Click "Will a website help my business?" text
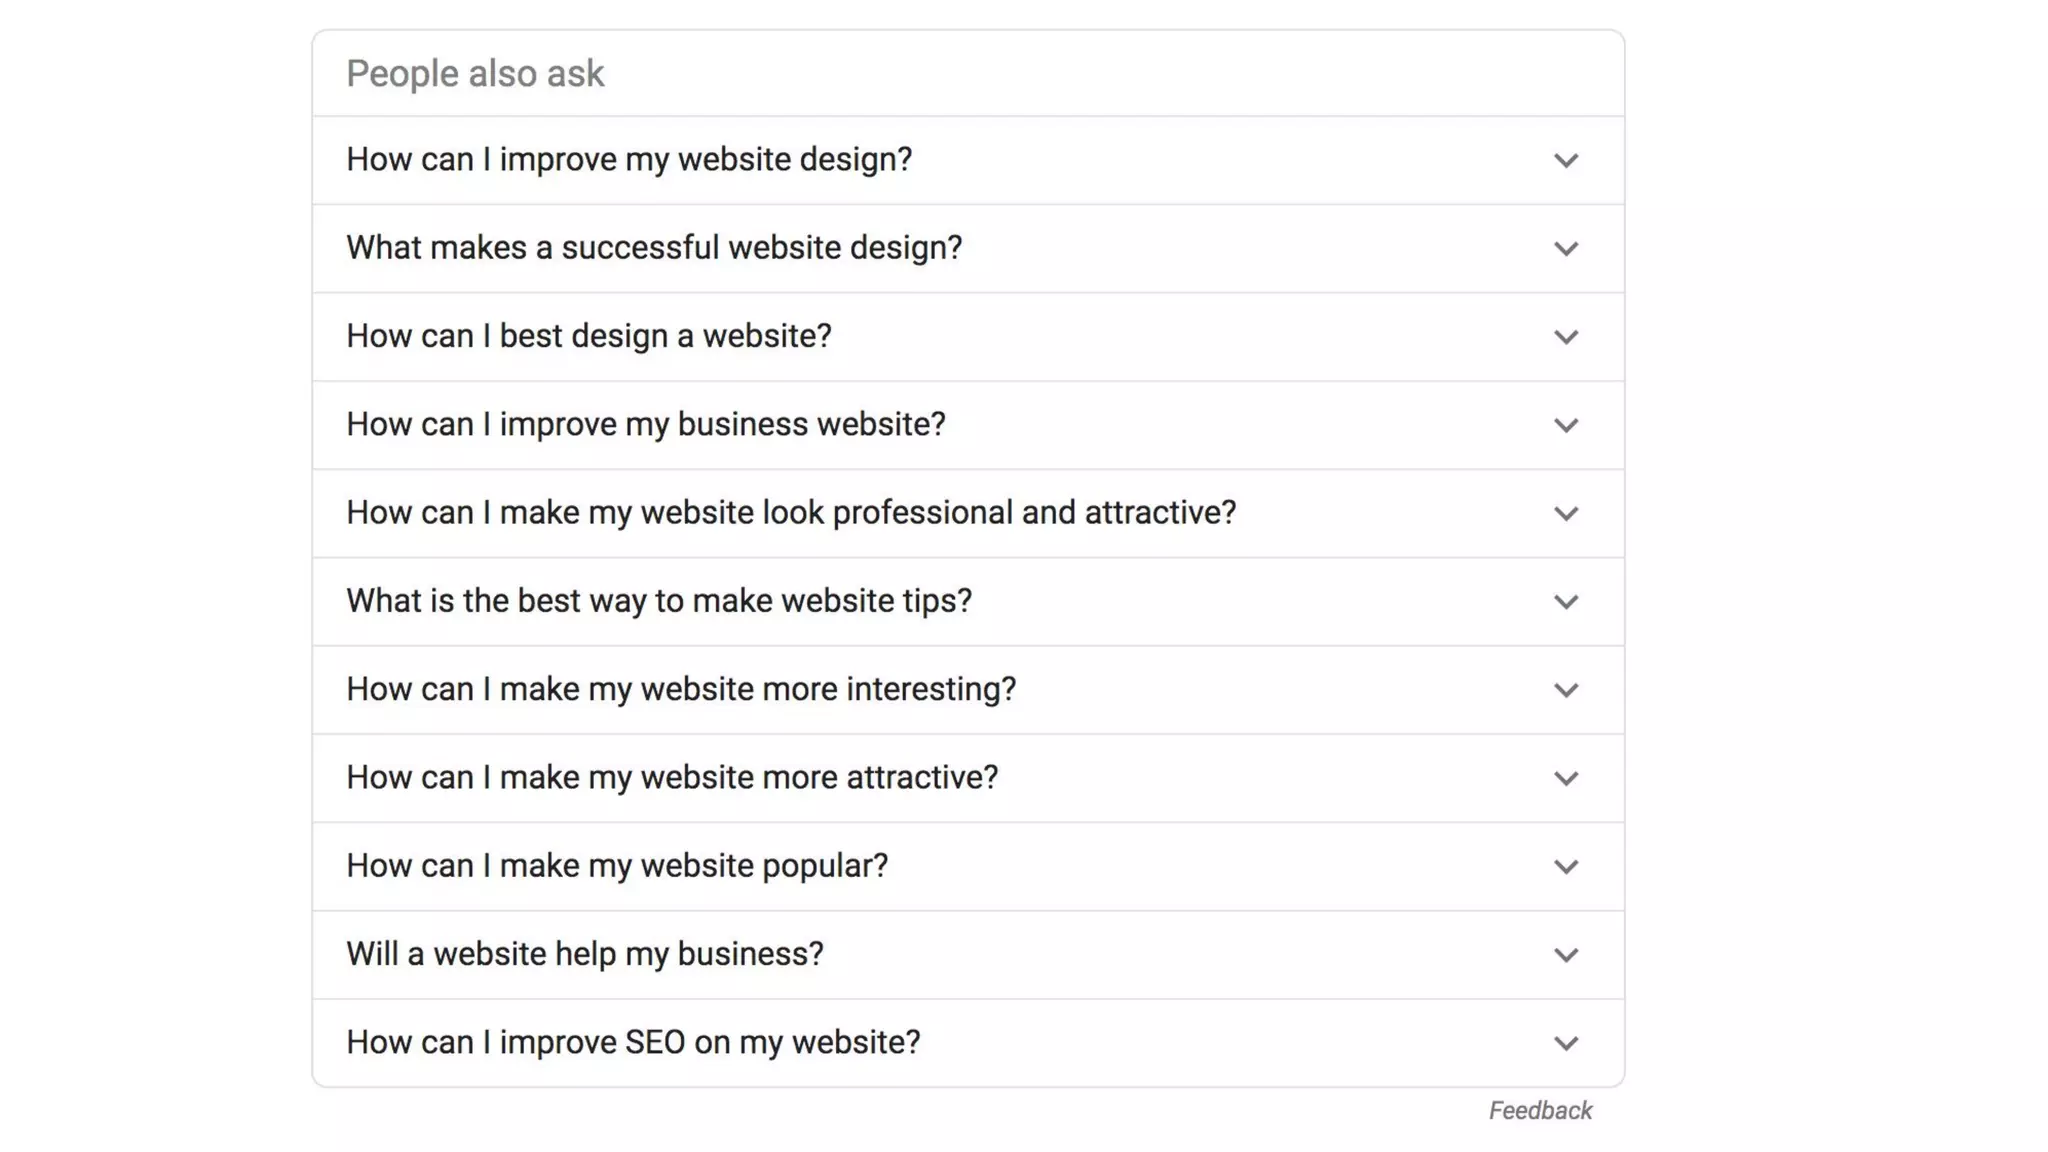2048x1152 pixels. pyautogui.click(x=585, y=954)
